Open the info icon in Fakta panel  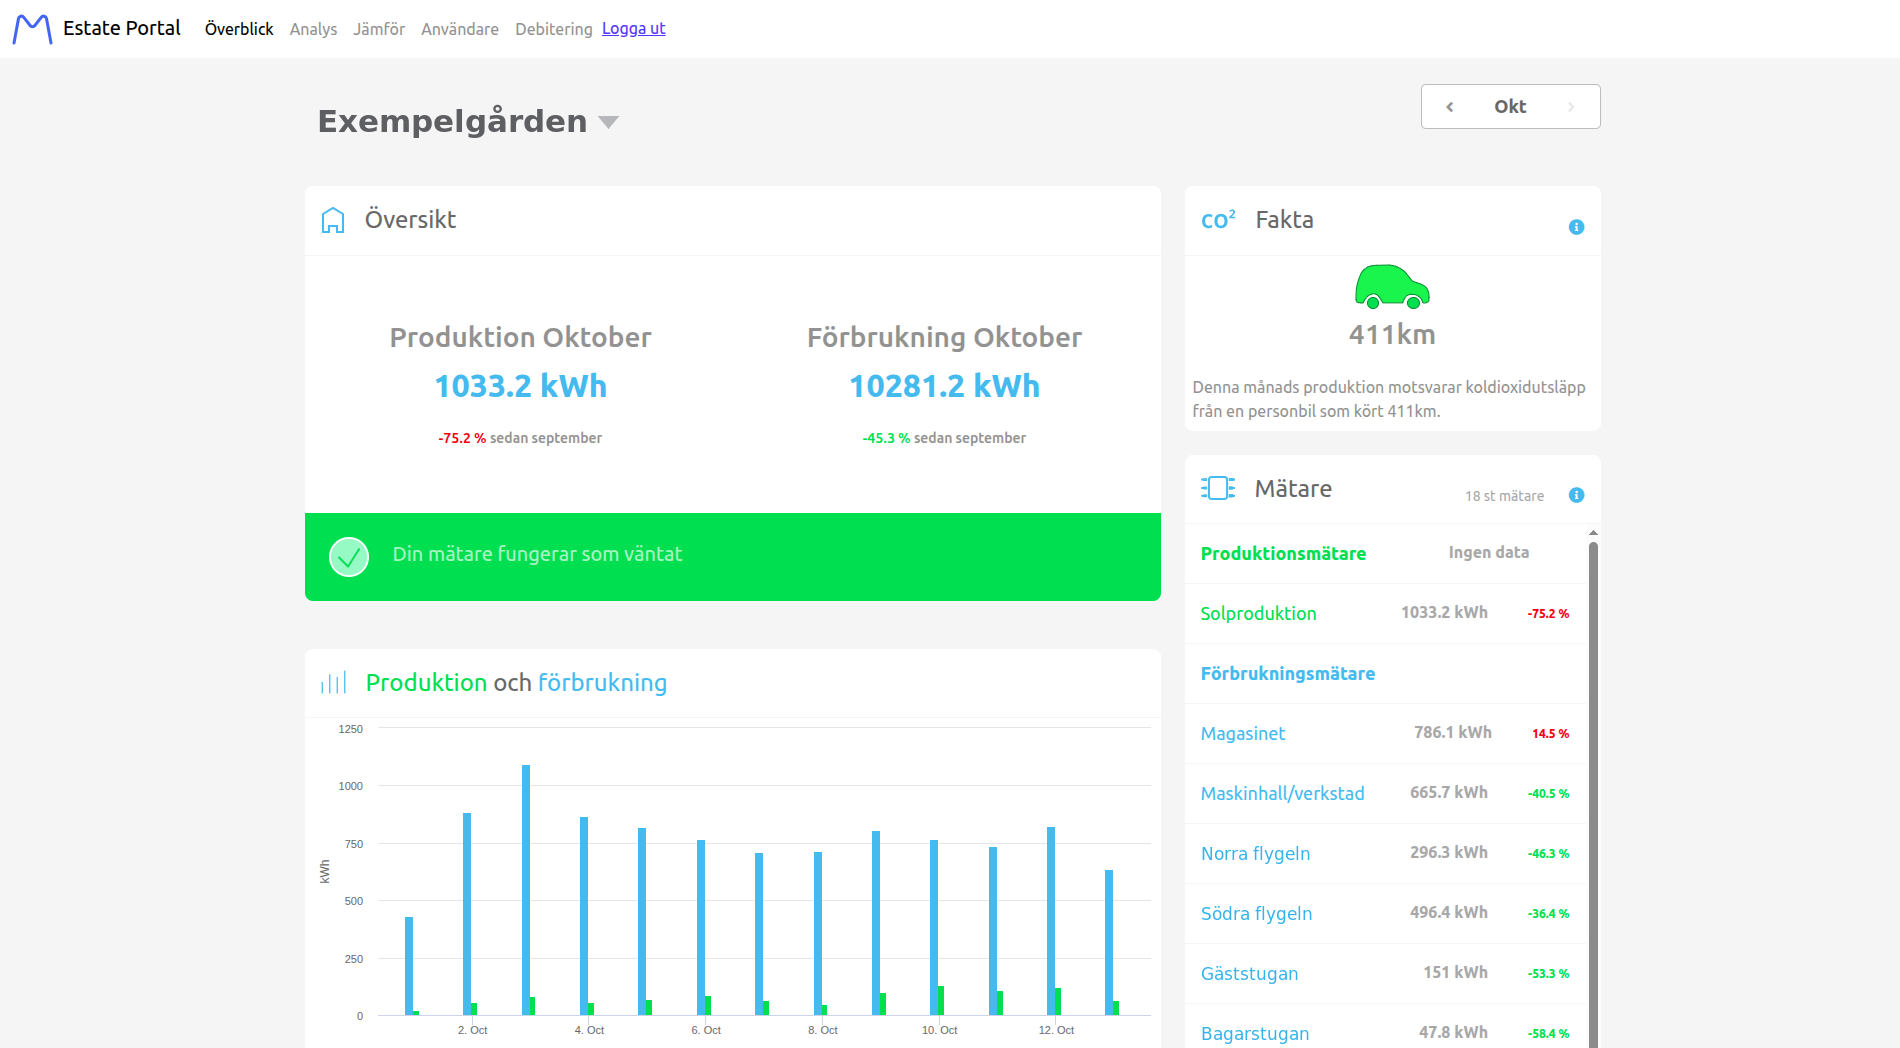1576,227
